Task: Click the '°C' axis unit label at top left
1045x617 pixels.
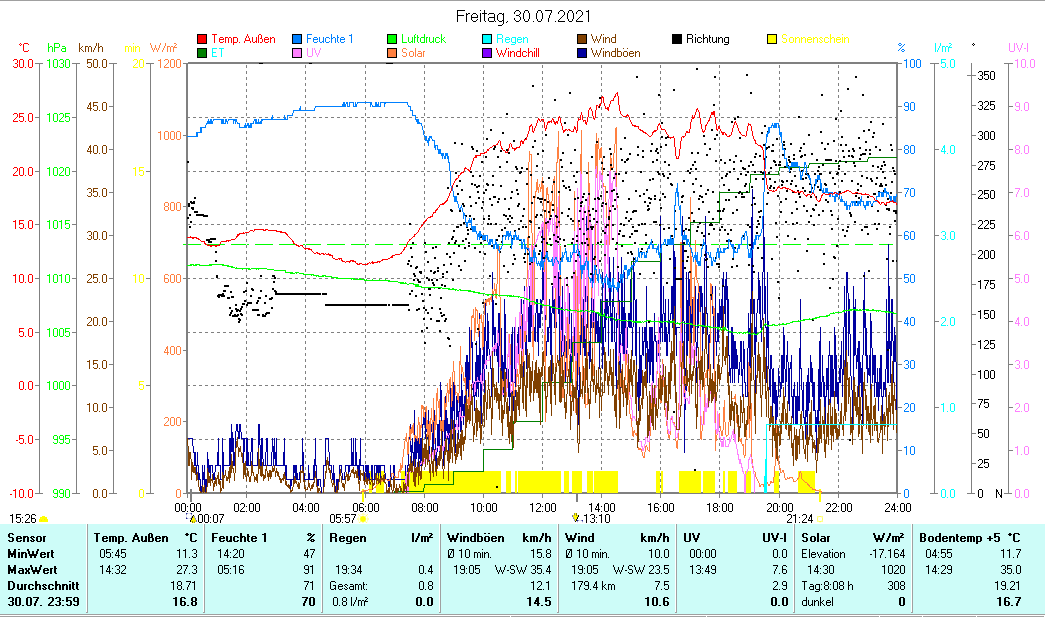Action: tap(24, 48)
